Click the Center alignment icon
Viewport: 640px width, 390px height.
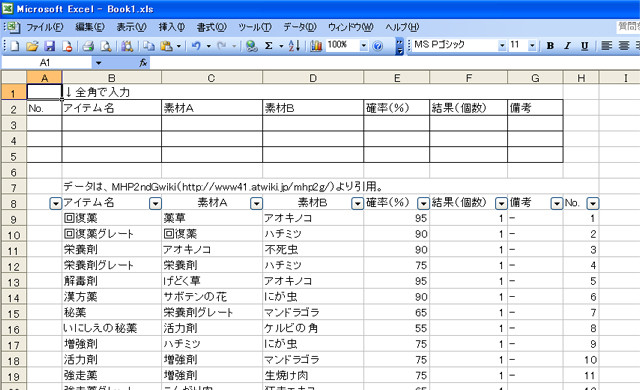(x=624, y=46)
